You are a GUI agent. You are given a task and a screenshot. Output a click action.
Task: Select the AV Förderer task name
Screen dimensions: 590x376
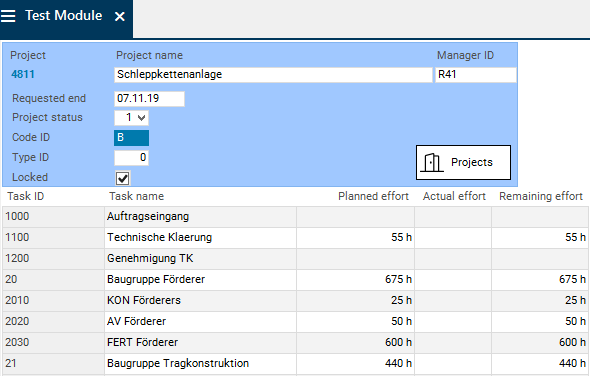(201, 322)
